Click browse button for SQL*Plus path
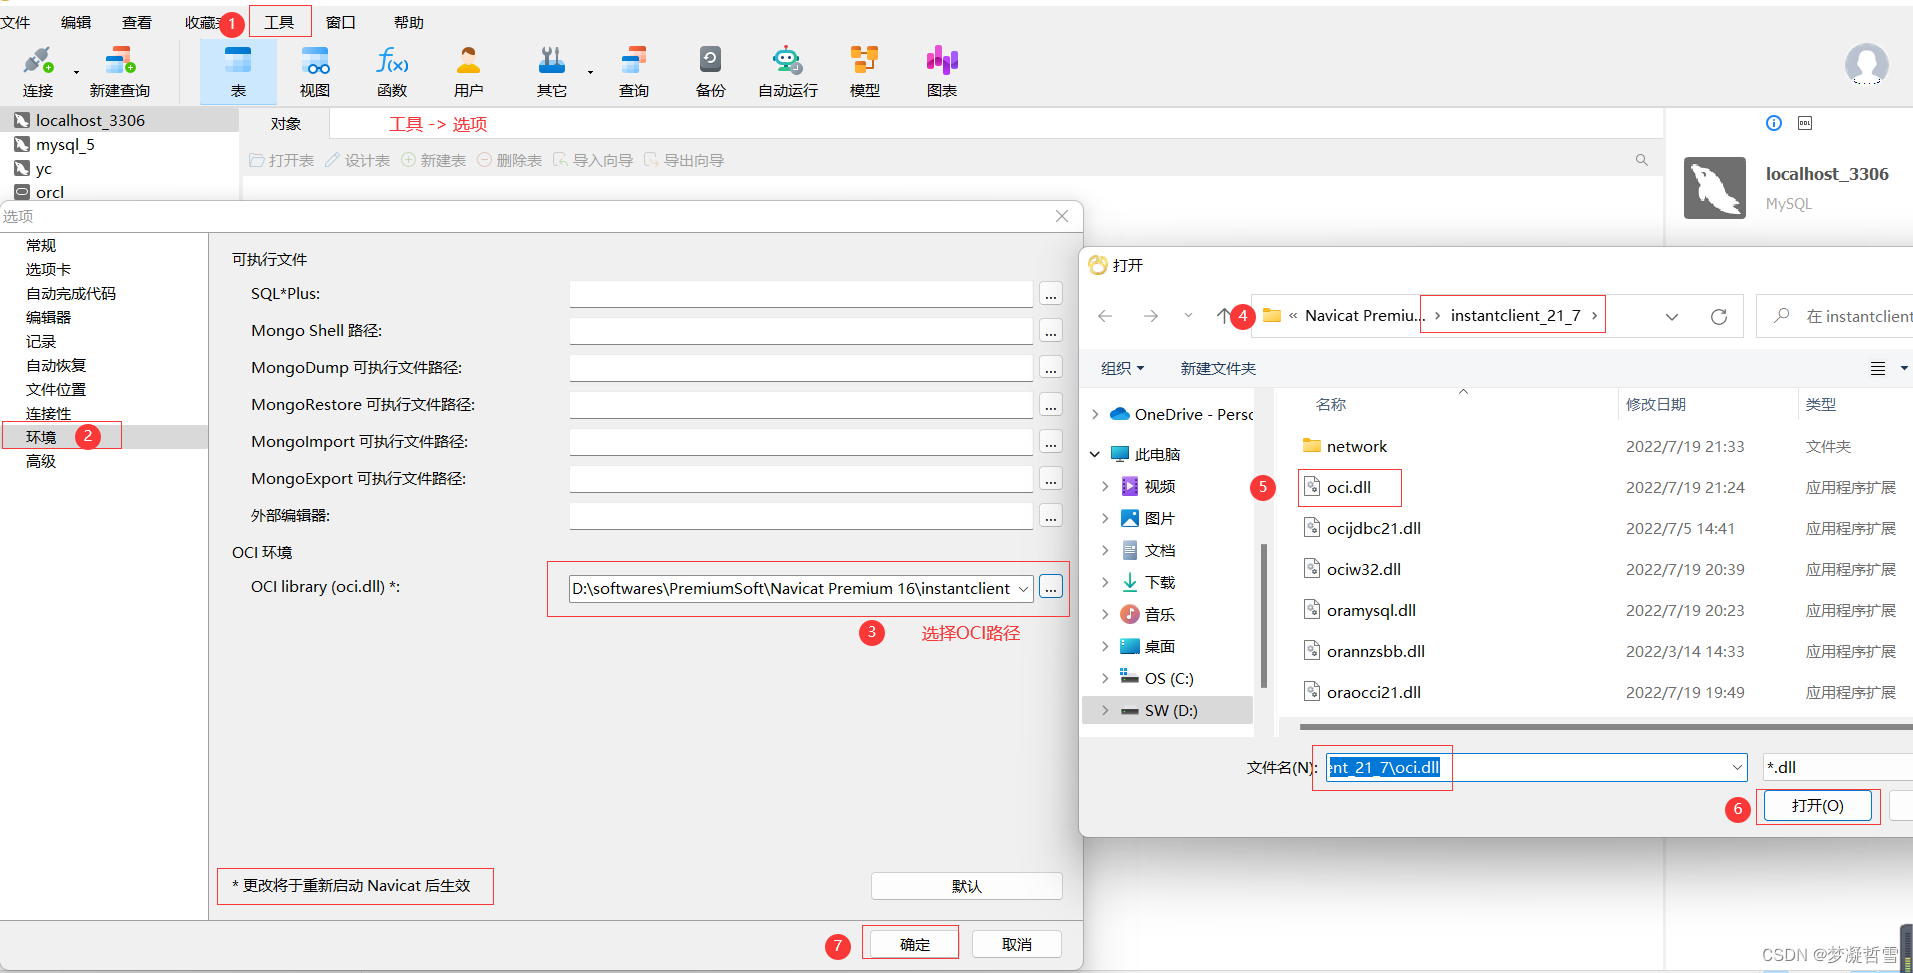Screen dimensions: 1913x973 pyautogui.click(x=1050, y=294)
